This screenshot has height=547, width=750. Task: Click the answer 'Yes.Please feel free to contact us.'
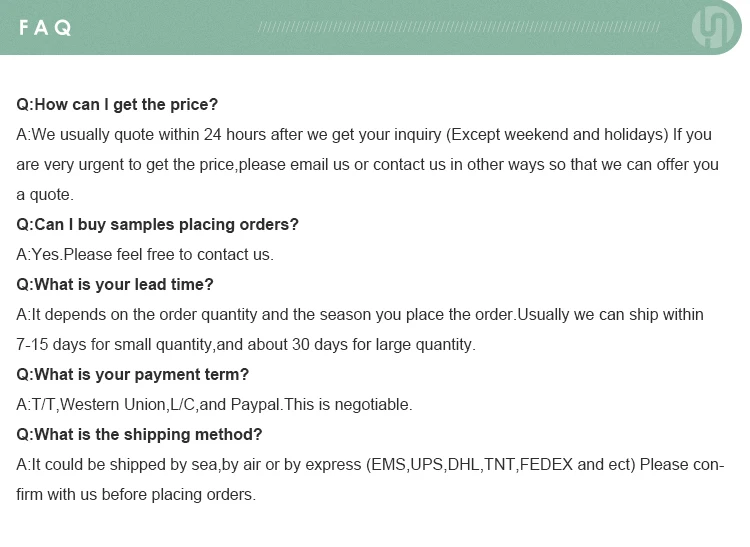(145, 254)
